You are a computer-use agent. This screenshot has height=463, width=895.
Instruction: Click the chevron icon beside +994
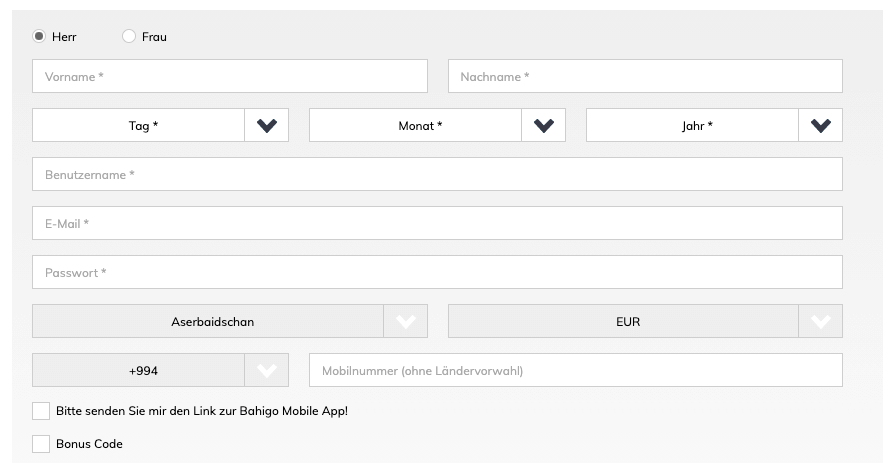pos(266,371)
